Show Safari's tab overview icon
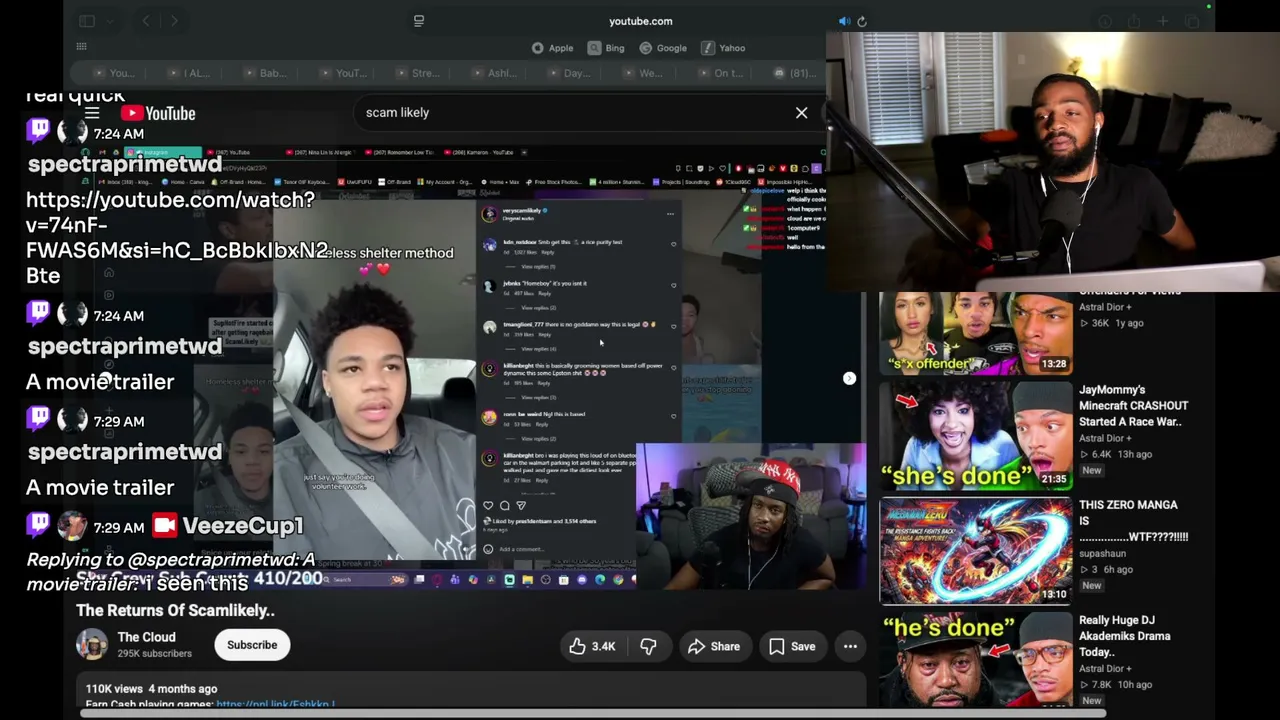Image resolution: width=1280 pixels, height=720 pixels. pos(1192,21)
